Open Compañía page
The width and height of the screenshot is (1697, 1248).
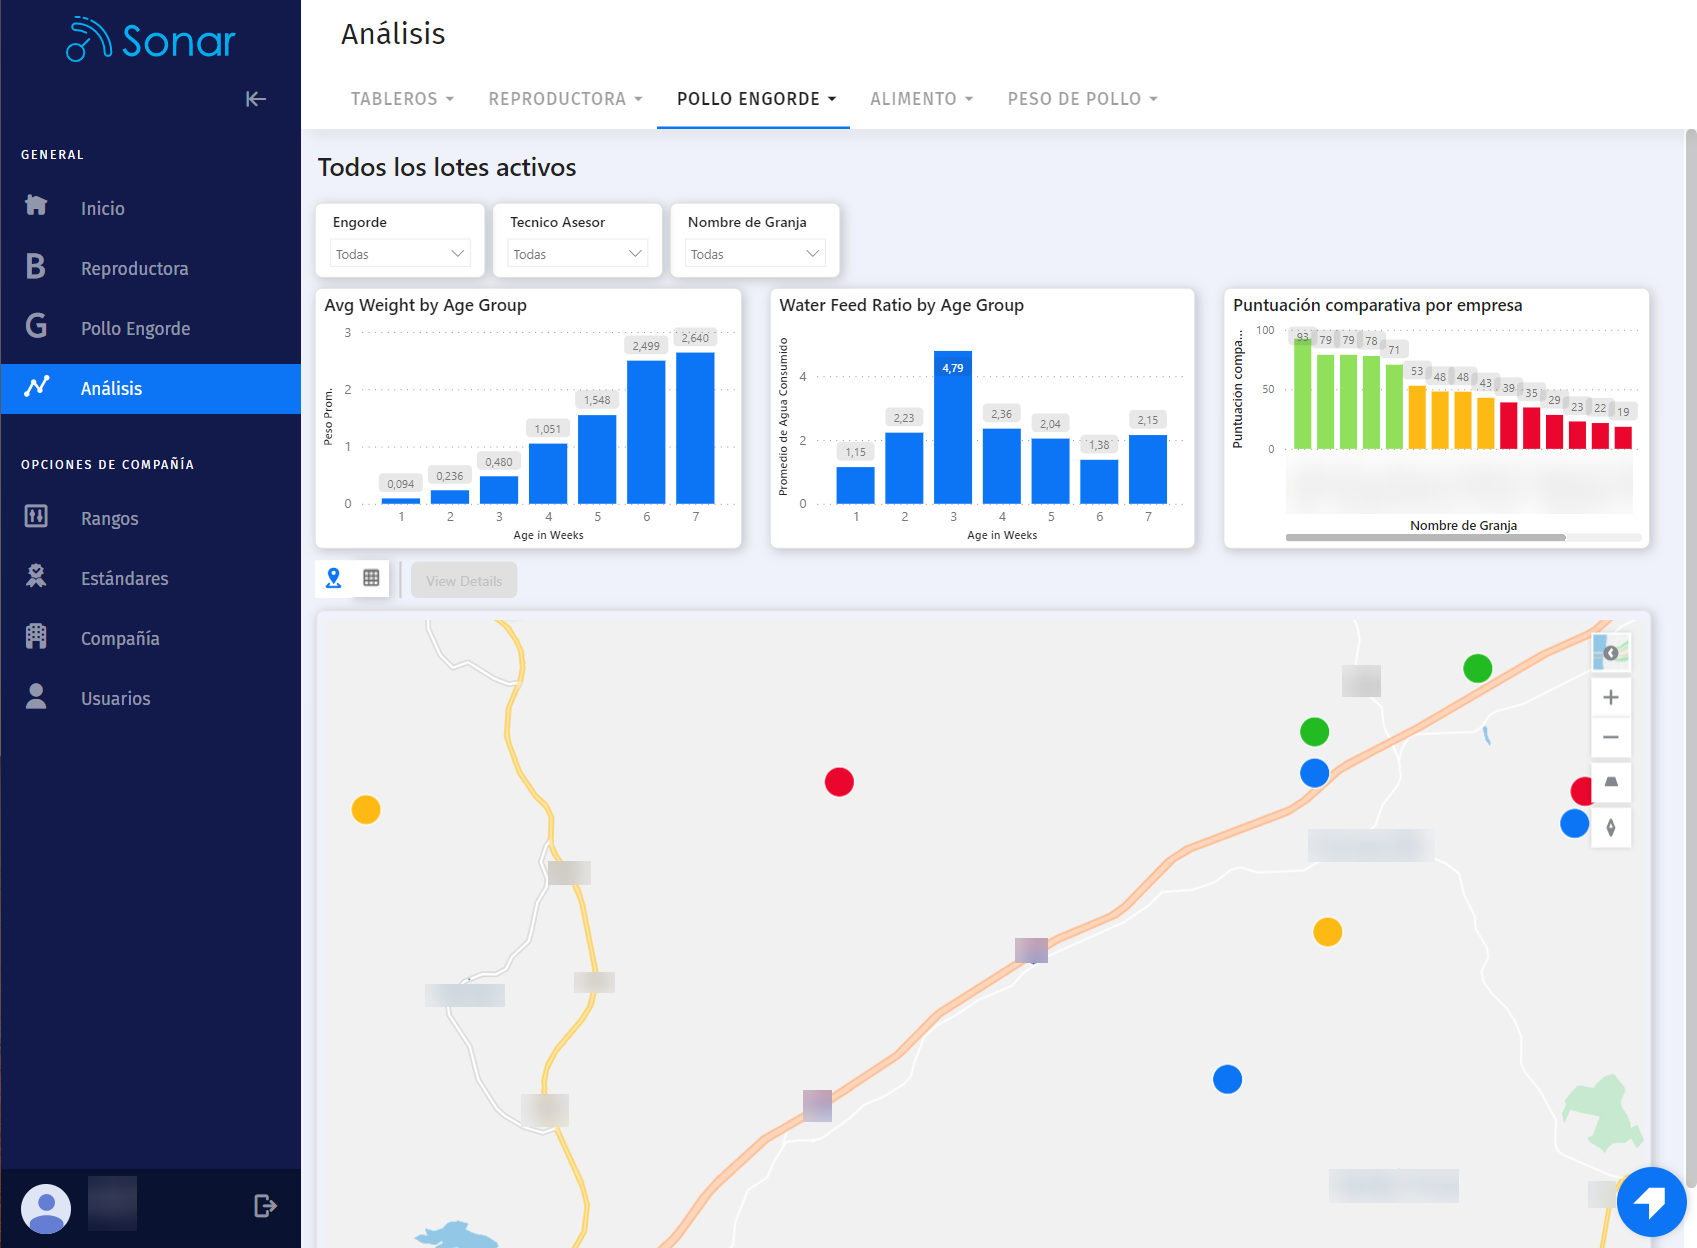point(150,638)
